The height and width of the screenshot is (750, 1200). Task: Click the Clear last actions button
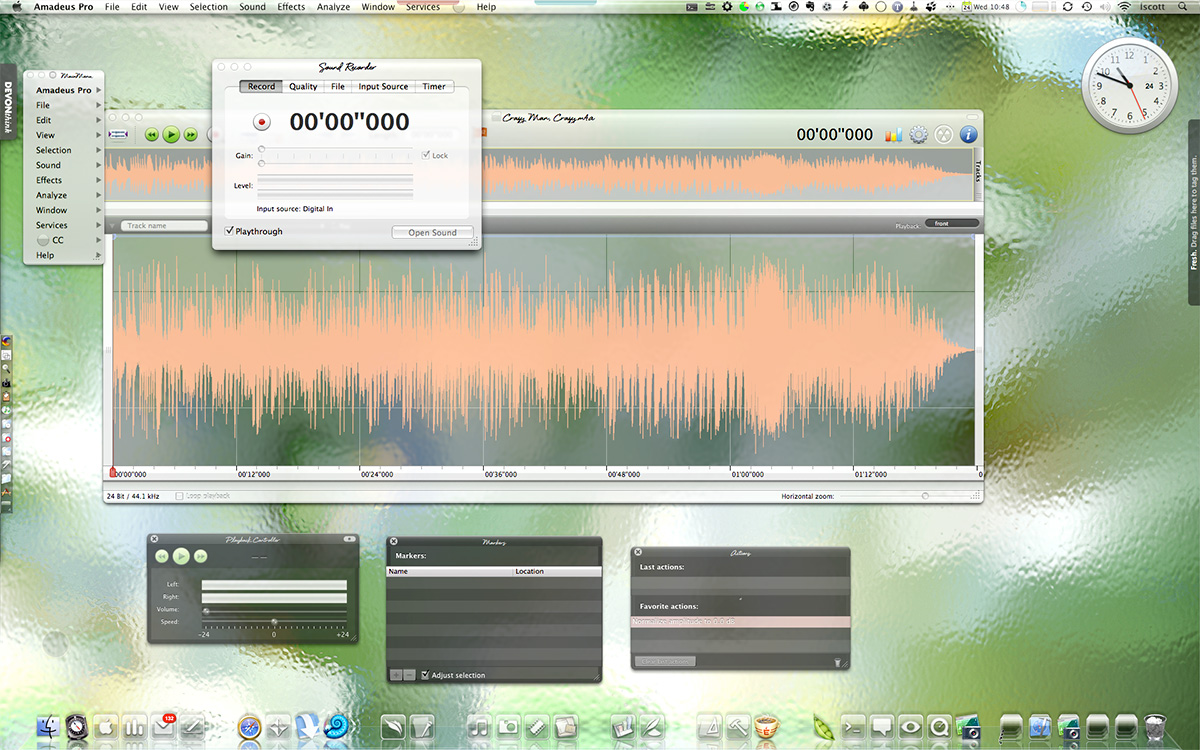point(666,662)
